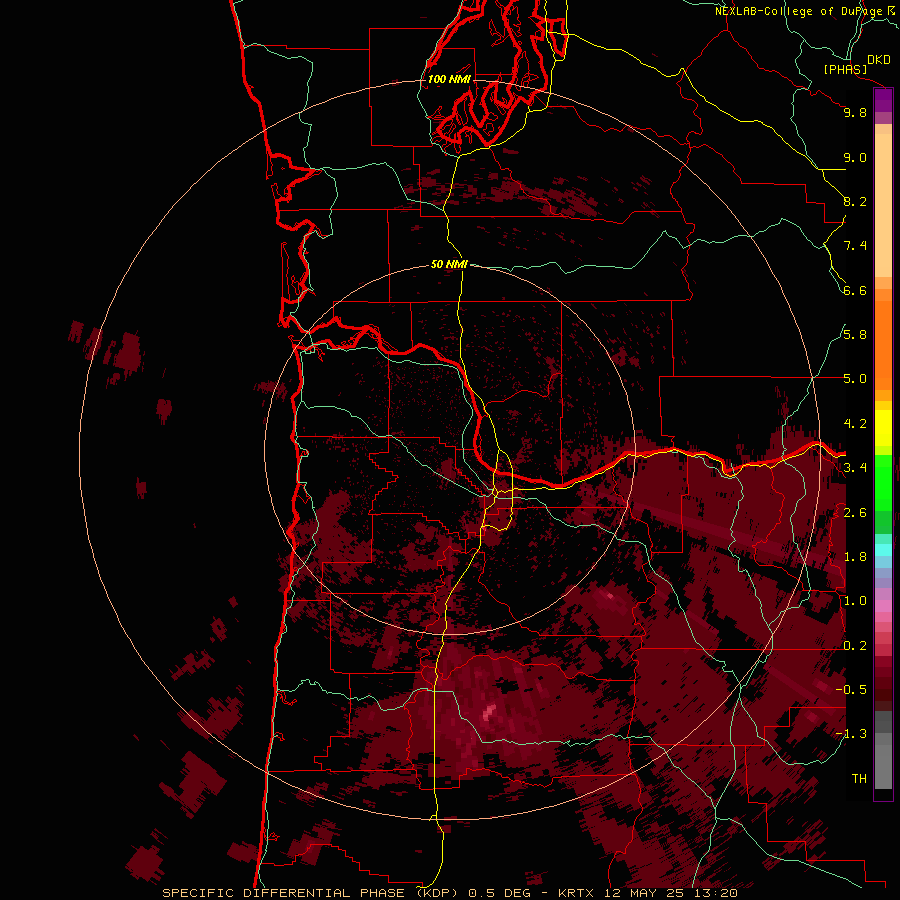Viewport: 900px width, 900px height.
Task: Click the cyan band of the color scale
Action: point(883,550)
